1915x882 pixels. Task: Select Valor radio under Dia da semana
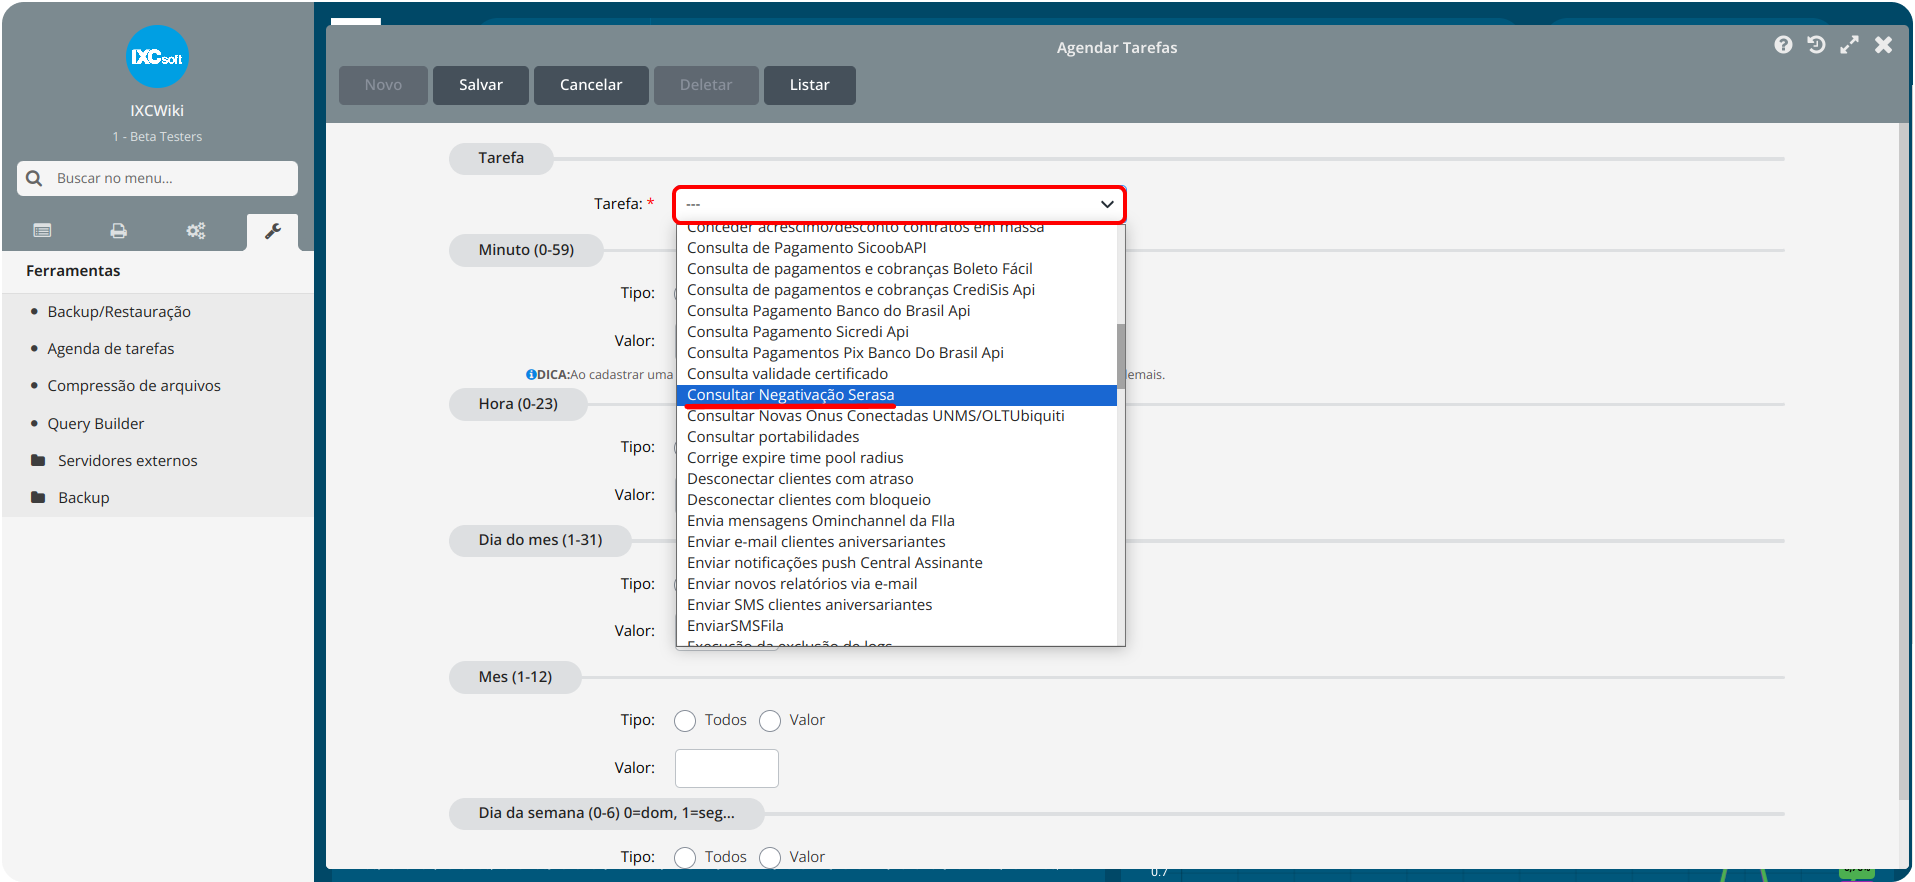click(770, 858)
